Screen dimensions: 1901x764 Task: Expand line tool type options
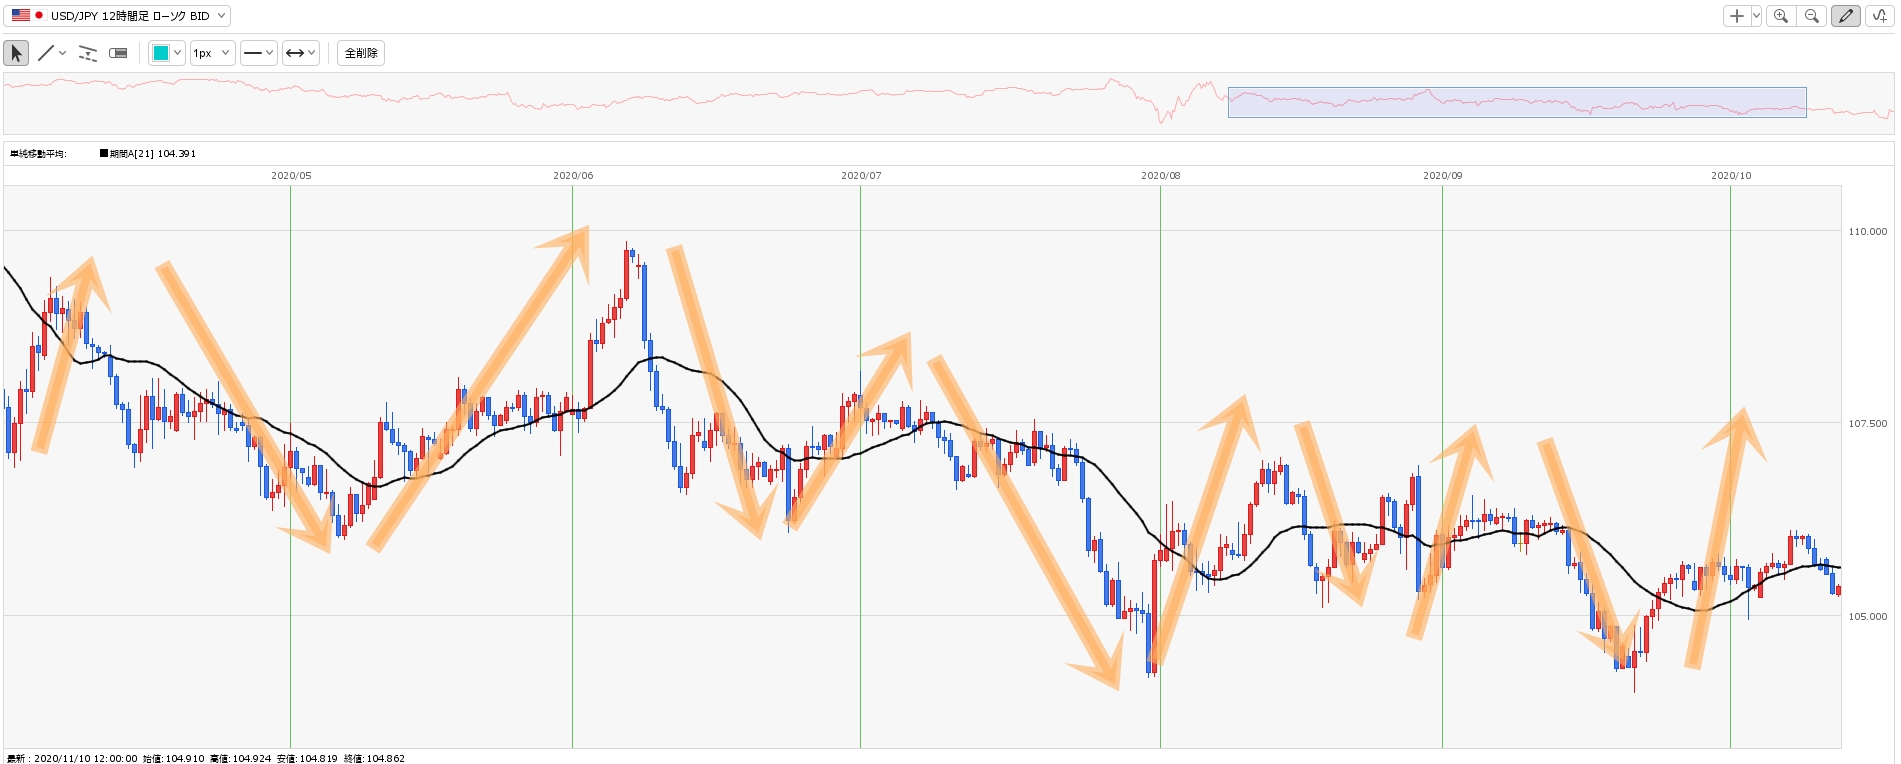coord(63,53)
